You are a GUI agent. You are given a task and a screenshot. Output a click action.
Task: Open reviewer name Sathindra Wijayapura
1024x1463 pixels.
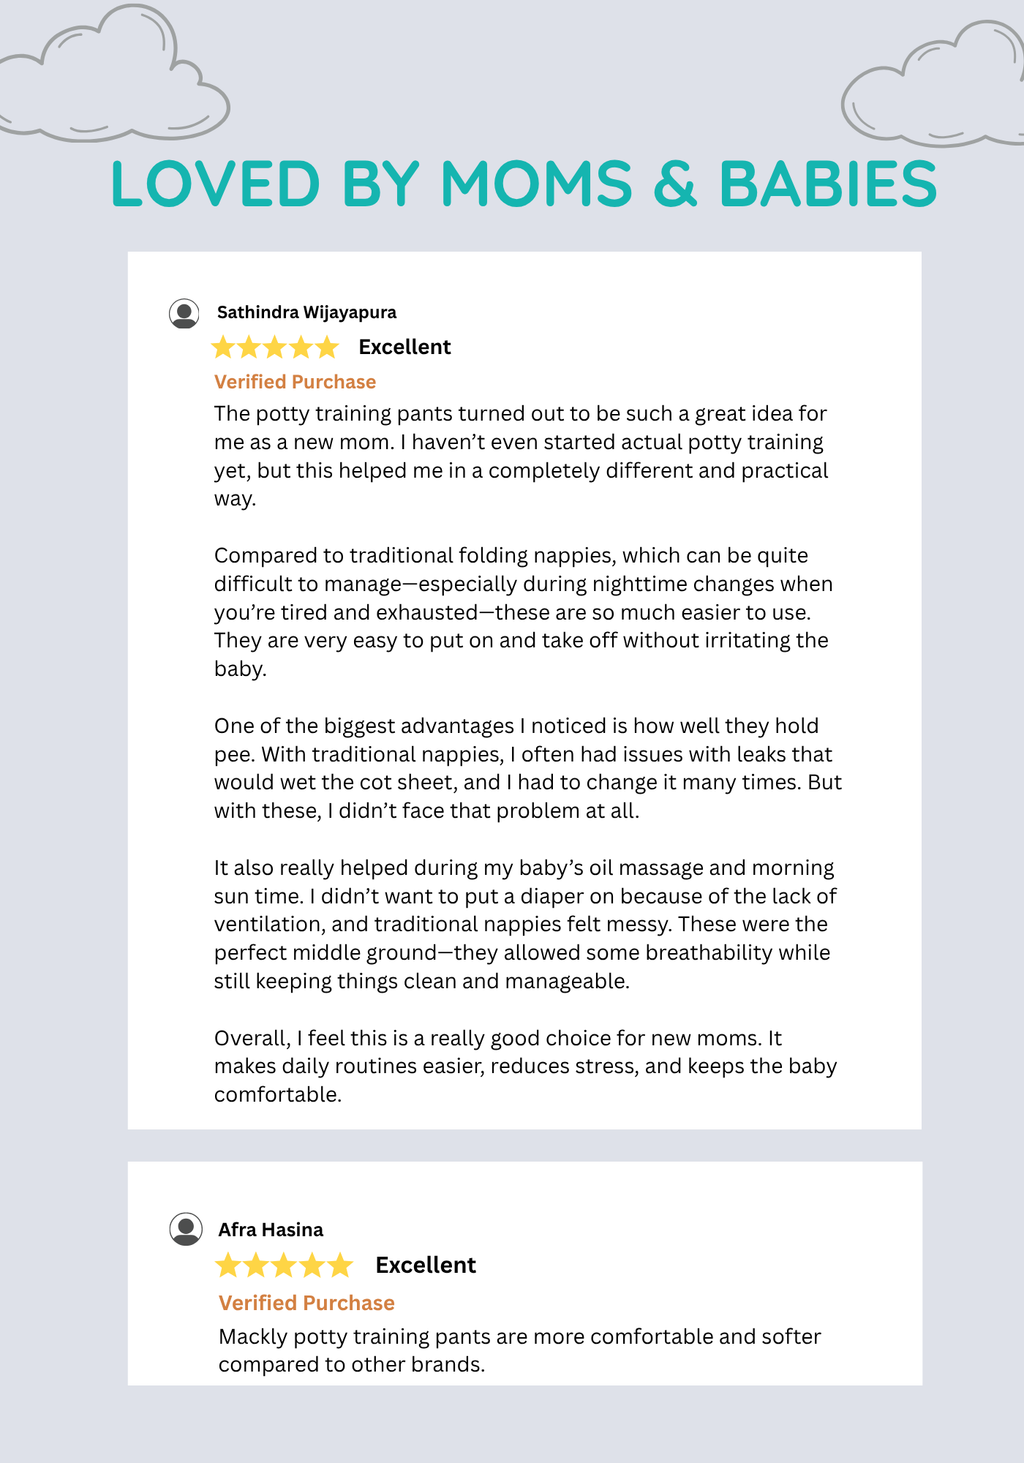307,312
